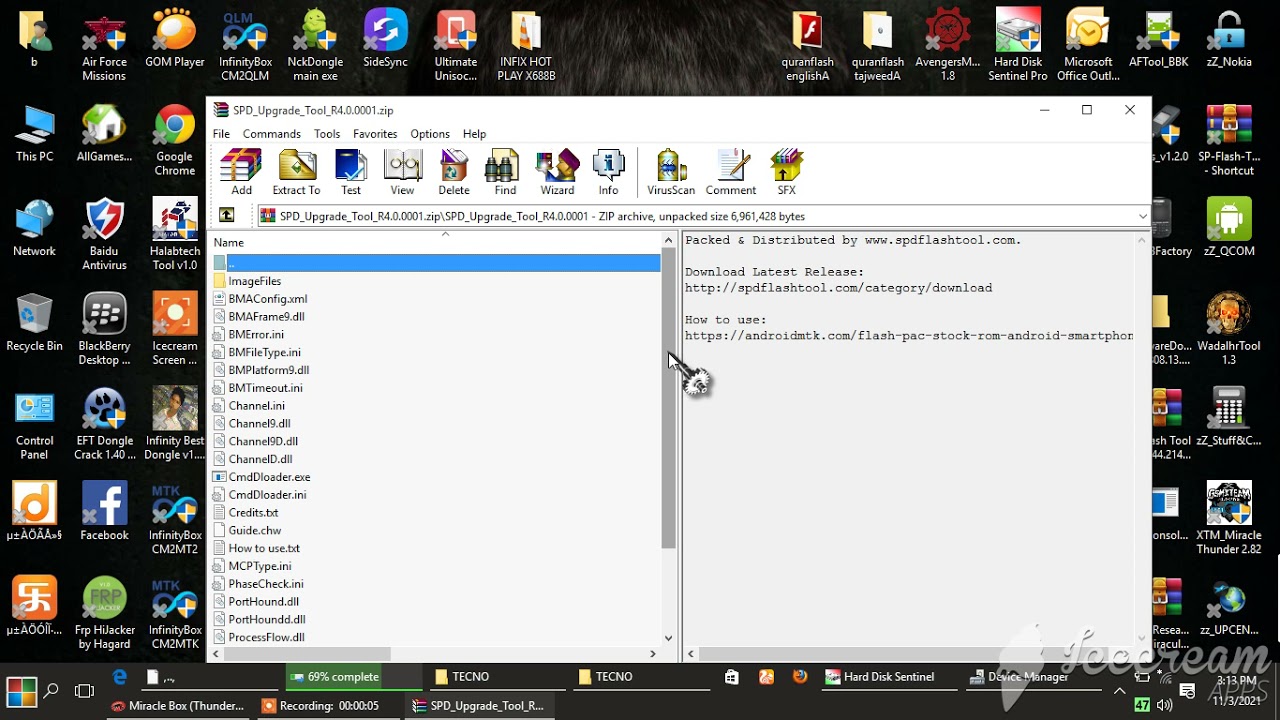
Task: Open the Tools menu
Action: coord(327,134)
